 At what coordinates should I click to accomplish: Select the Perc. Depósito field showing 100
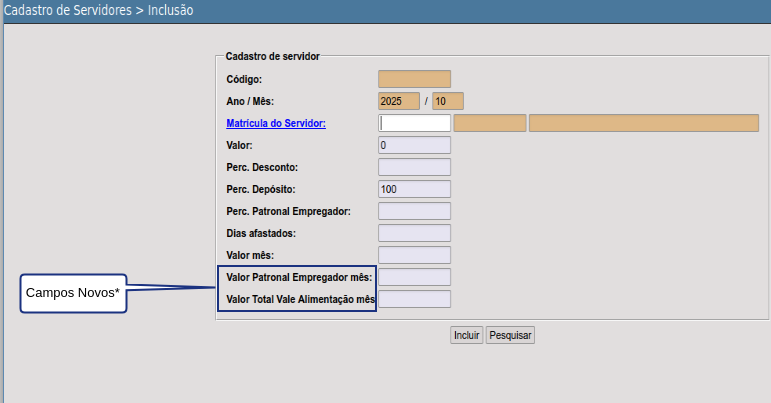click(x=414, y=189)
